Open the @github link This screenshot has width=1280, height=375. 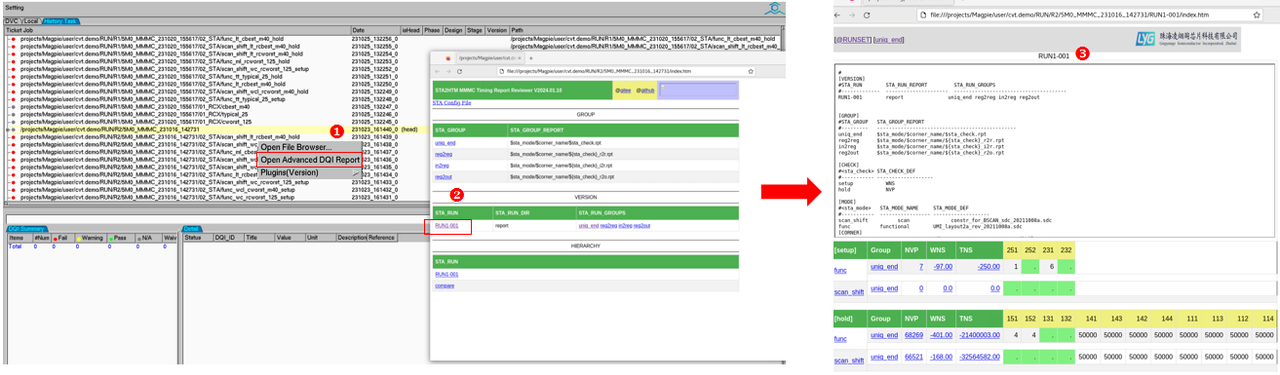646,90
